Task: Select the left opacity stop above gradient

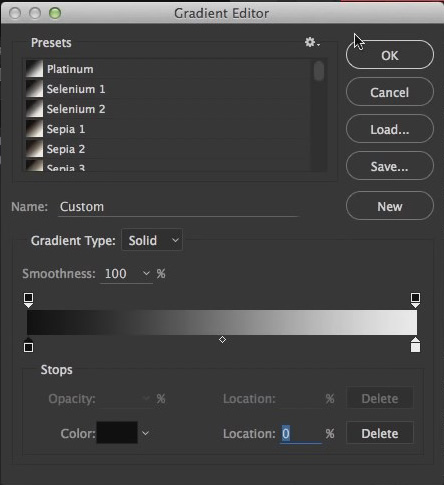Action: 29,300
